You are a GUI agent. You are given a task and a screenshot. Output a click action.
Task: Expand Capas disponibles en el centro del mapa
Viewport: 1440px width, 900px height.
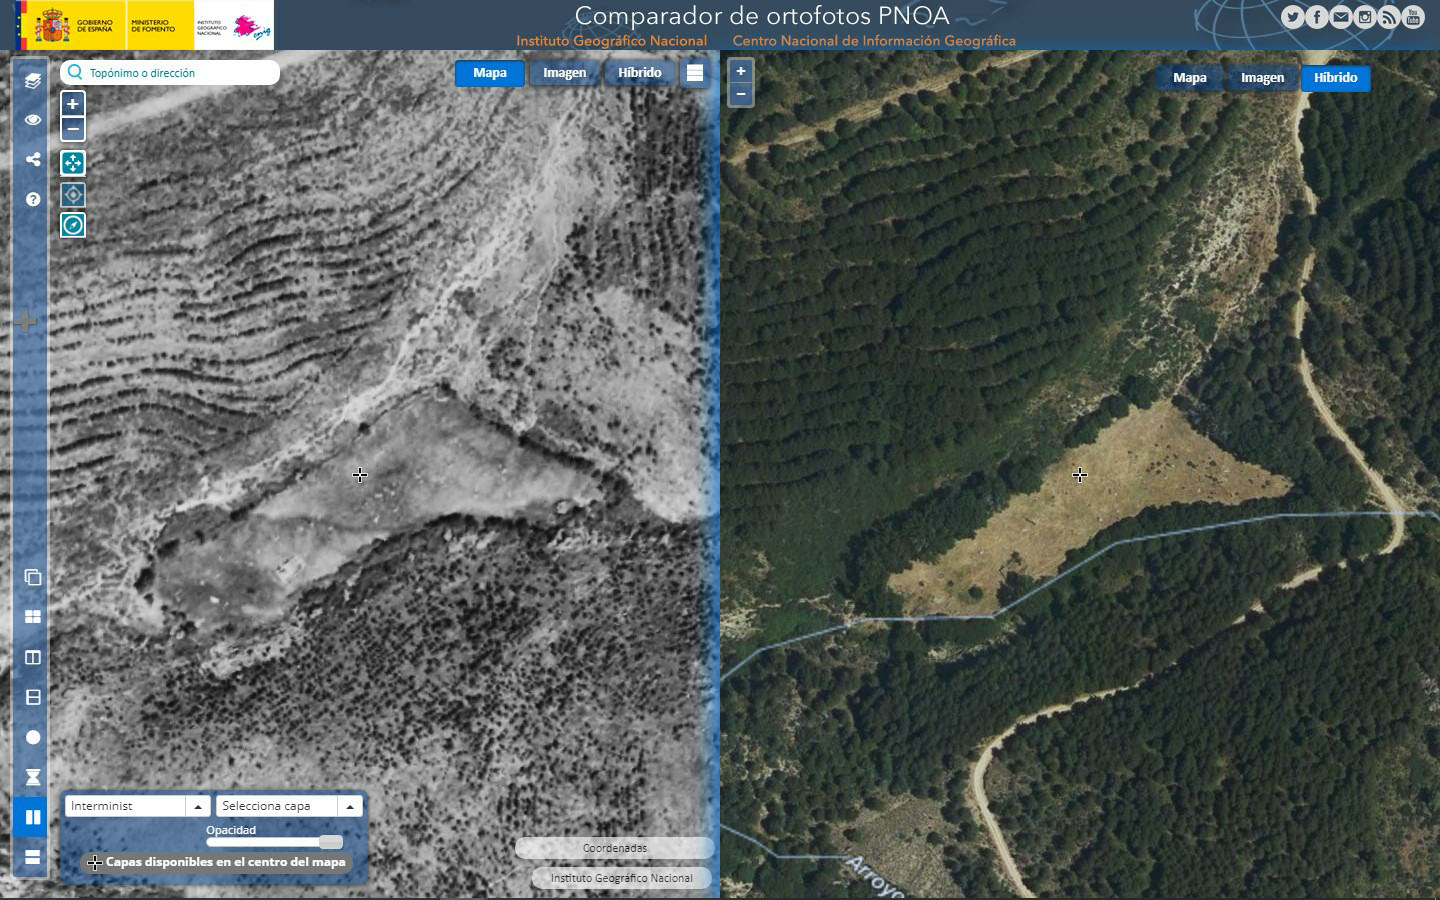tap(217, 862)
